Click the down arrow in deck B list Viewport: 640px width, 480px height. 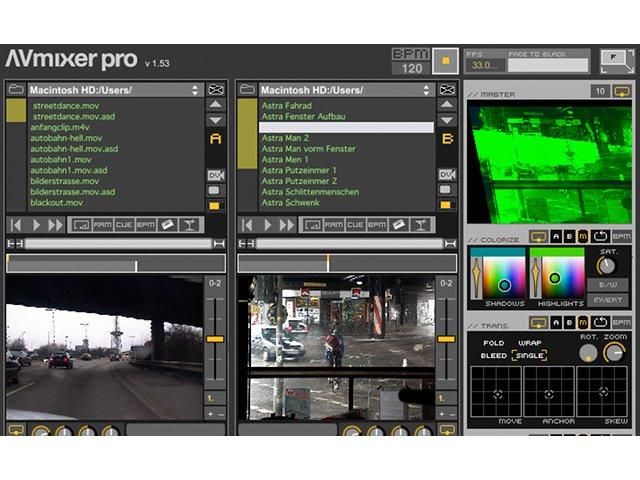coord(447,120)
